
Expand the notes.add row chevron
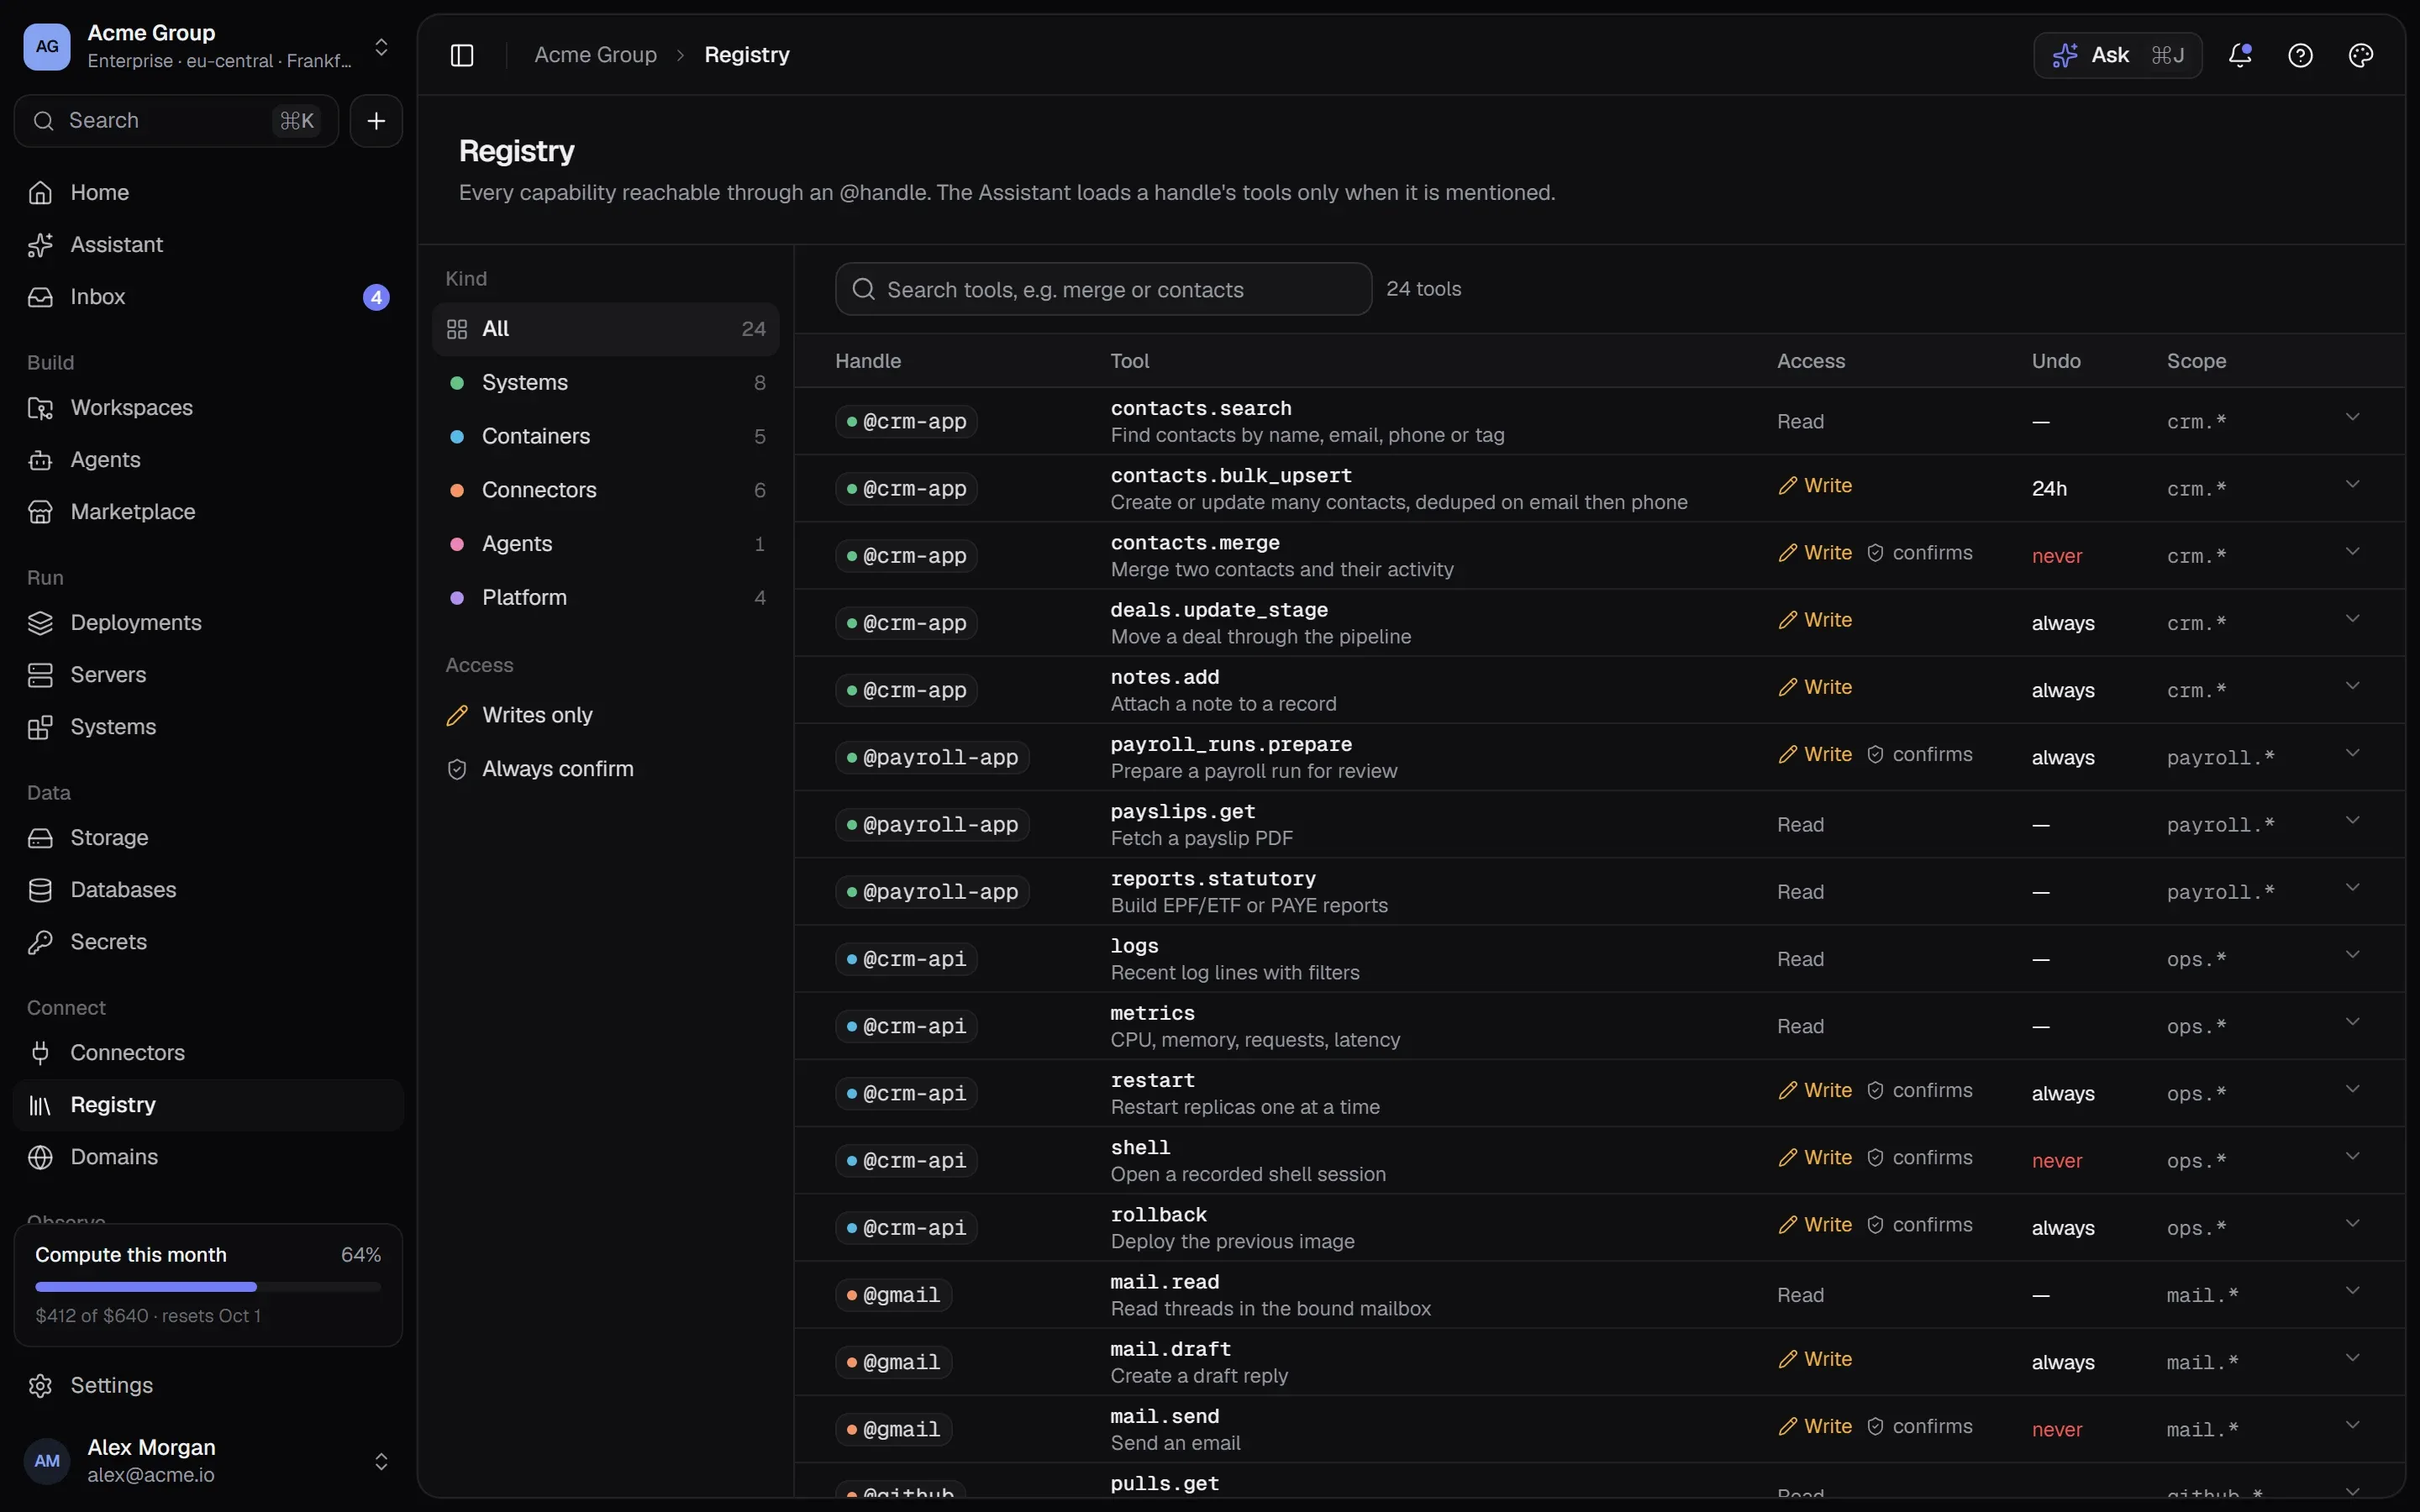tap(2352, 686)
